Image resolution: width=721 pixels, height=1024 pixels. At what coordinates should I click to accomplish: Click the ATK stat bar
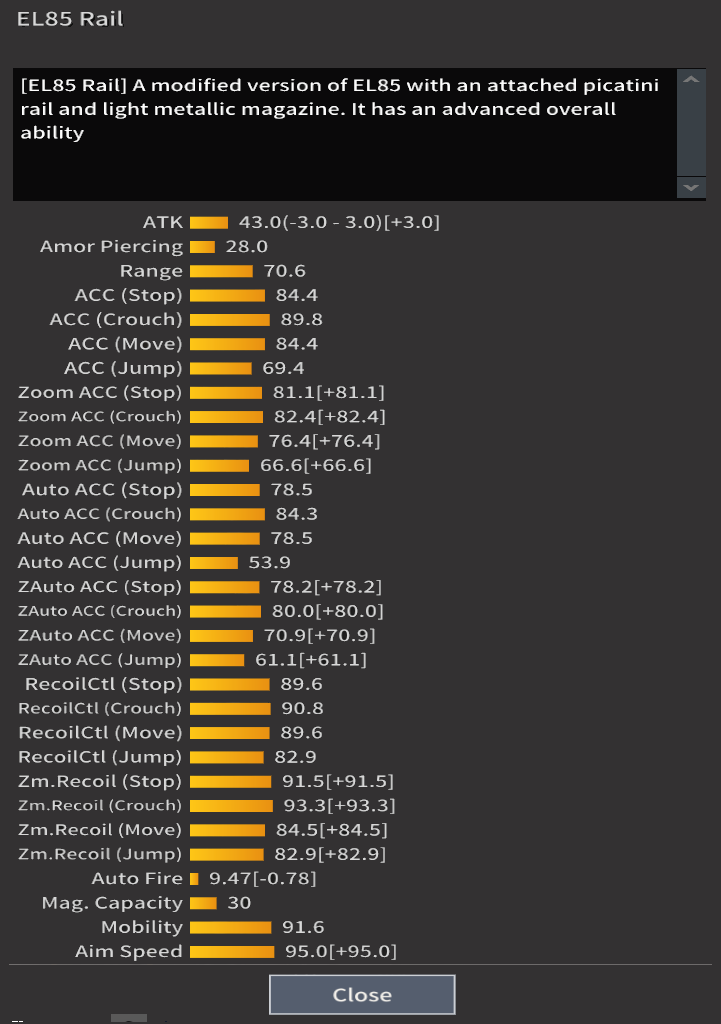(209, 222)
